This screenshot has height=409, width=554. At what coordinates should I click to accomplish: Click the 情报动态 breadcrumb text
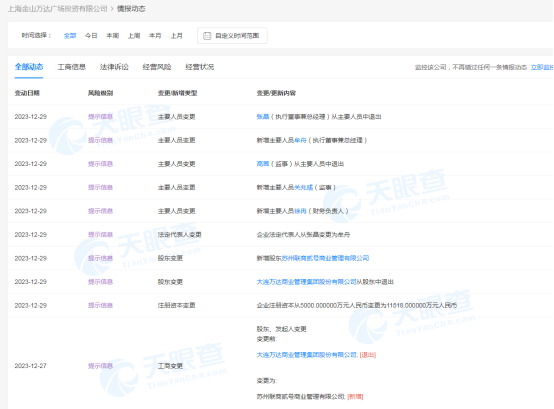(x=131, y=9)
